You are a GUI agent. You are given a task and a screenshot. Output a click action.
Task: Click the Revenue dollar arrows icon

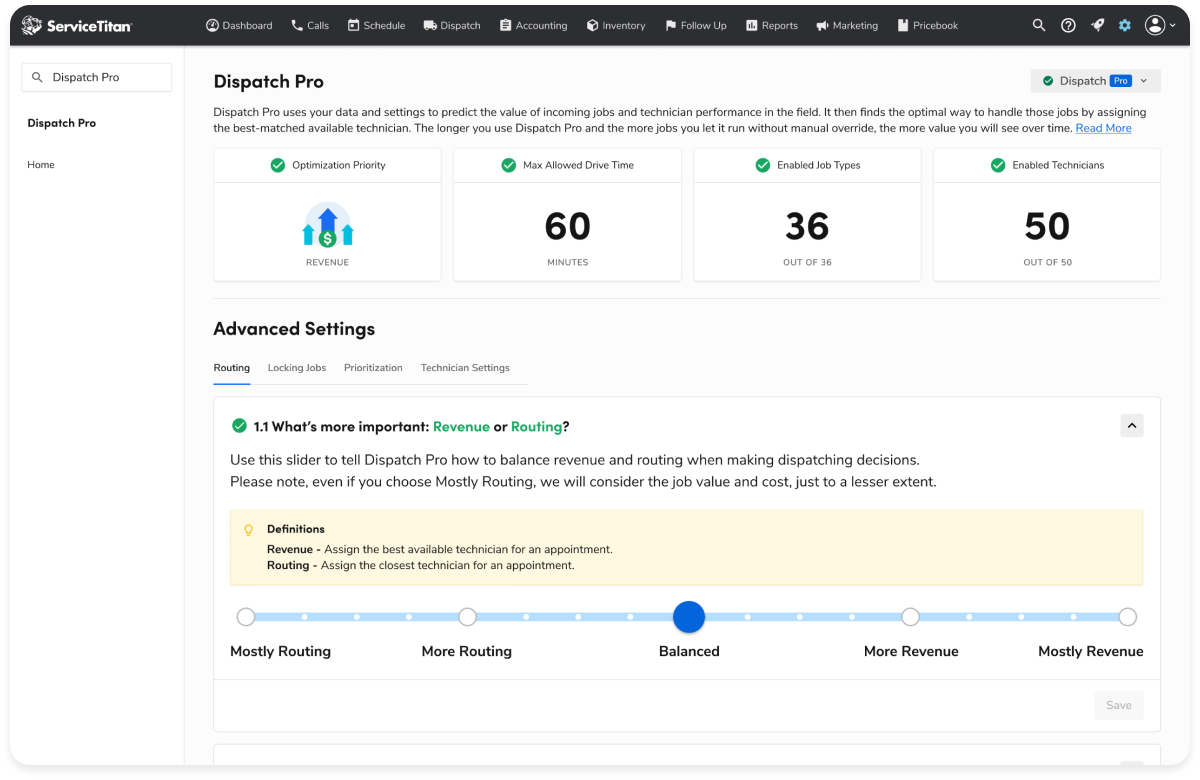click(327, 226)
